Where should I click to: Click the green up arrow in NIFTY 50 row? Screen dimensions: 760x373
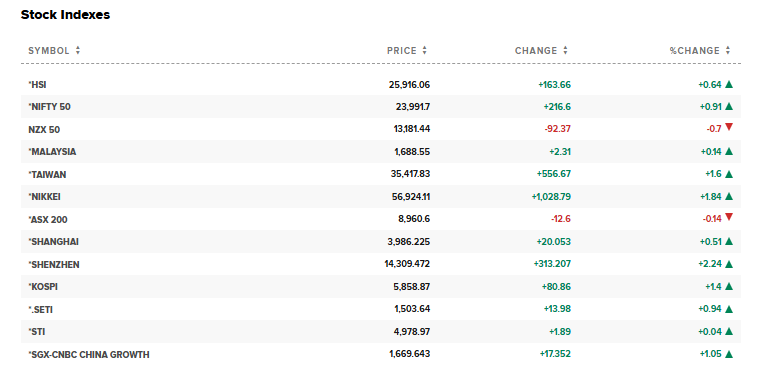[x=728, y=107]
